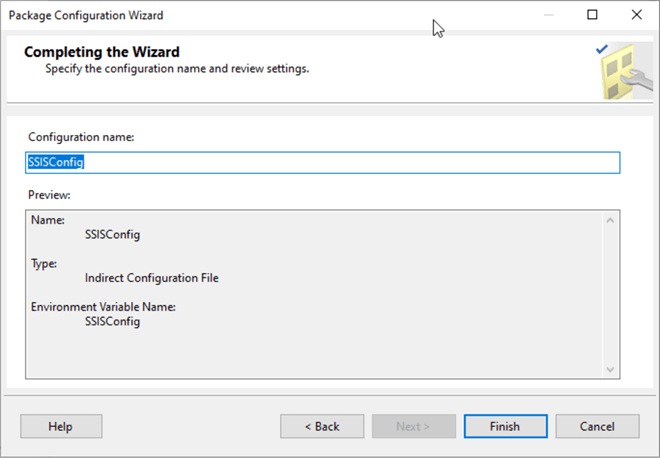Minimize the Package Configuration Wizard window
Viewport: 660px width, 458px height.
tap(547, 15)
